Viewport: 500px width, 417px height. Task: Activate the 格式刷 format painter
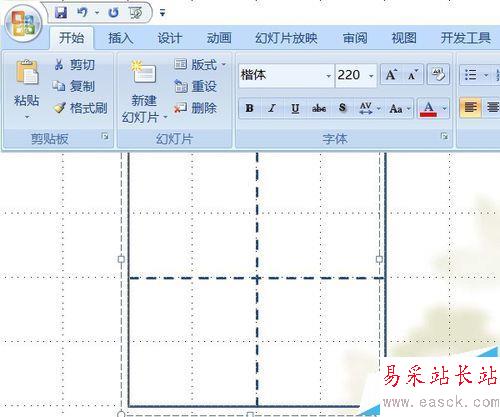tap(80, 108)
